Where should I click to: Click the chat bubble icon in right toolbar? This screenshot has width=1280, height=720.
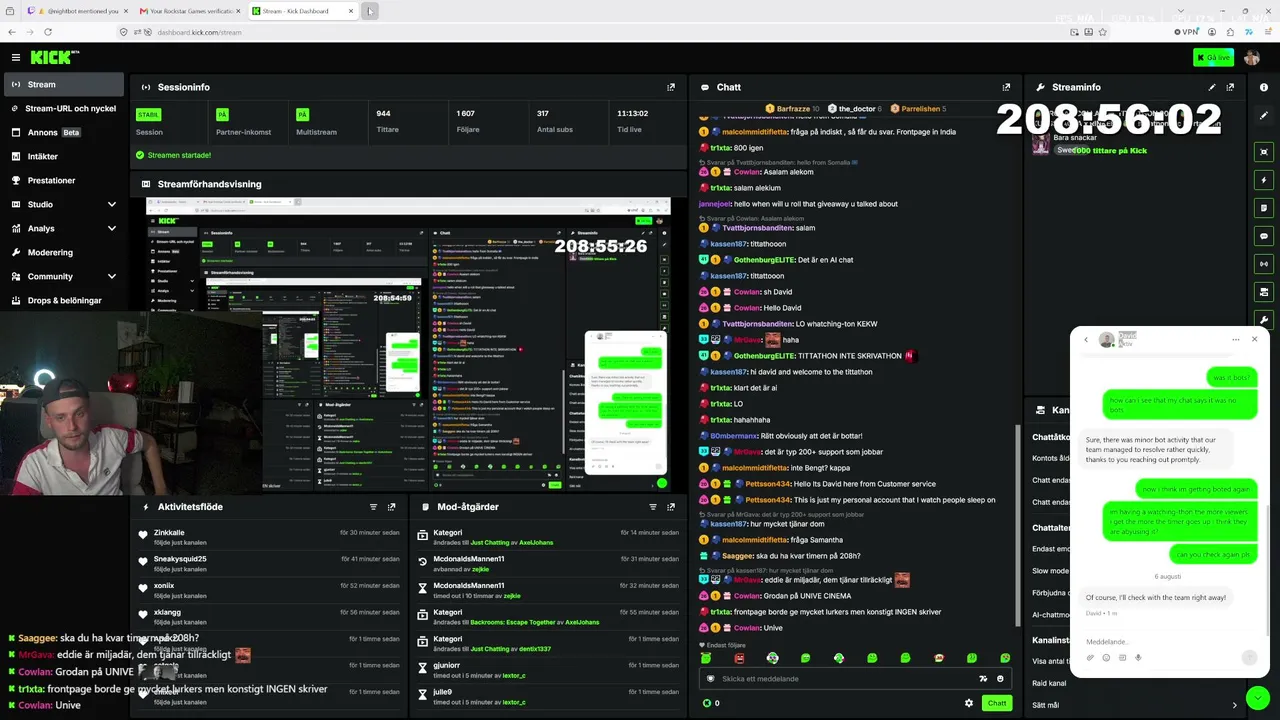click(x=1264, y=236)
